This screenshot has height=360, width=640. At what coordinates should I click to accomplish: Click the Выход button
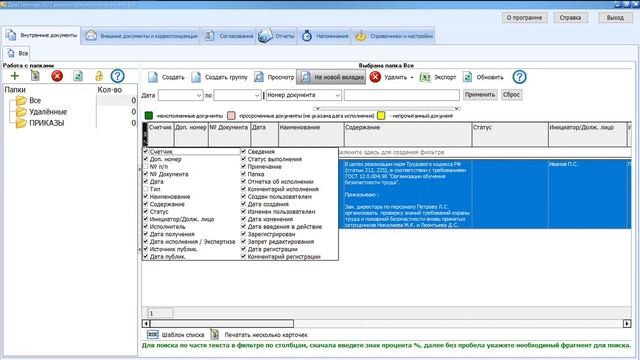[615, 18]
